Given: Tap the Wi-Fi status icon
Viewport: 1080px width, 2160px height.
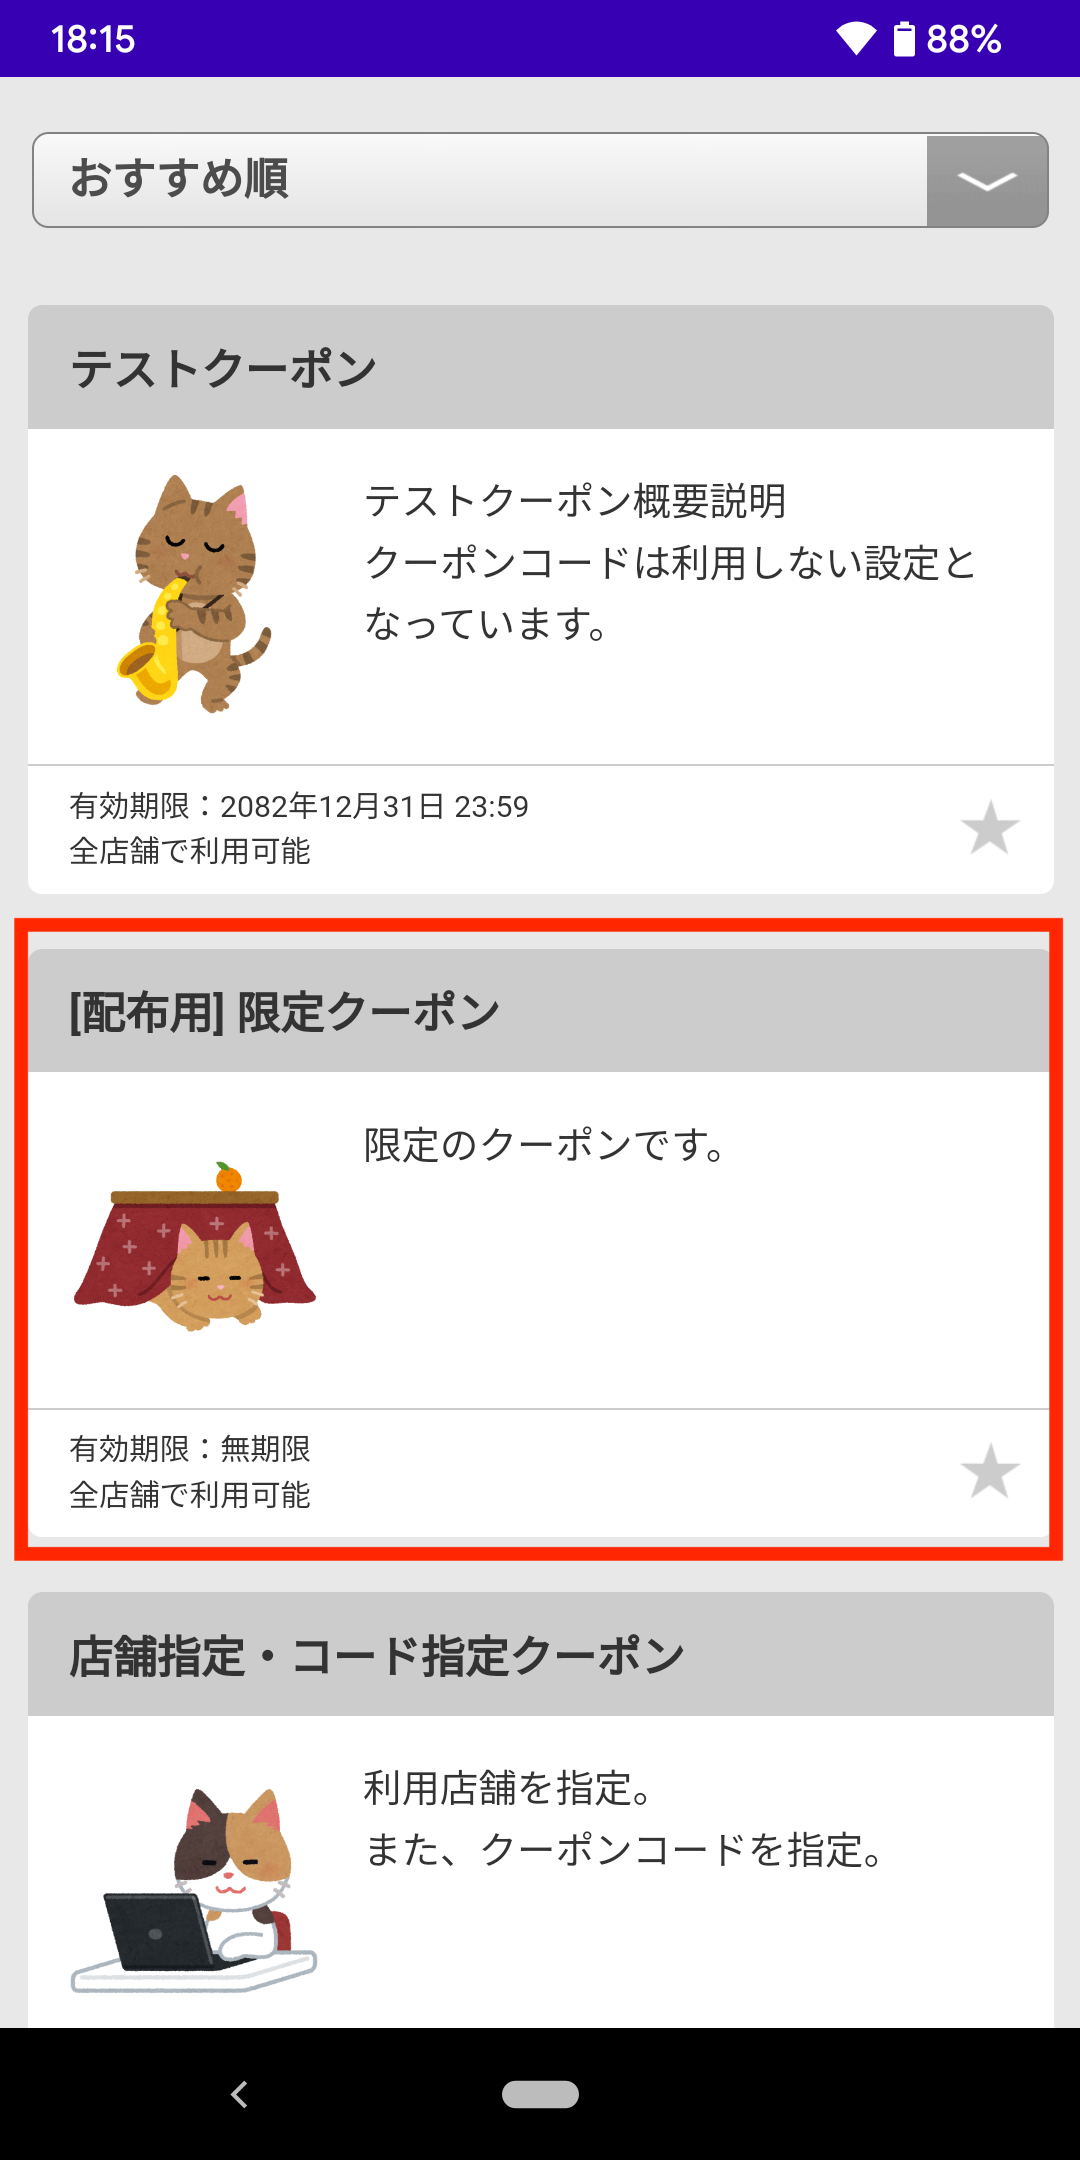Looking at the screenshot, I should (856, 39).
